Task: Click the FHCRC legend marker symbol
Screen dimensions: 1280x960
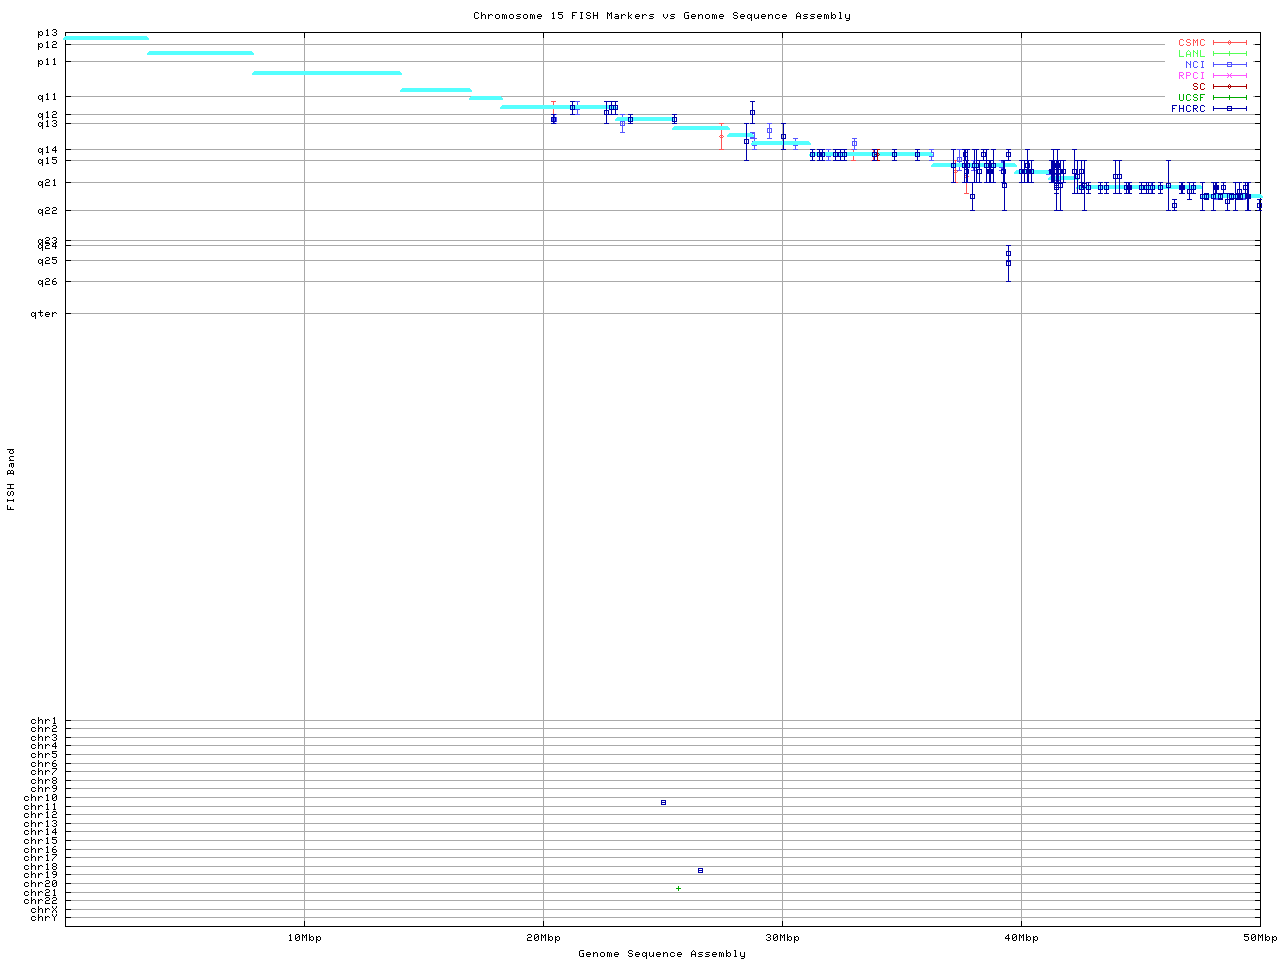Action: click(x=1229, y=108)
